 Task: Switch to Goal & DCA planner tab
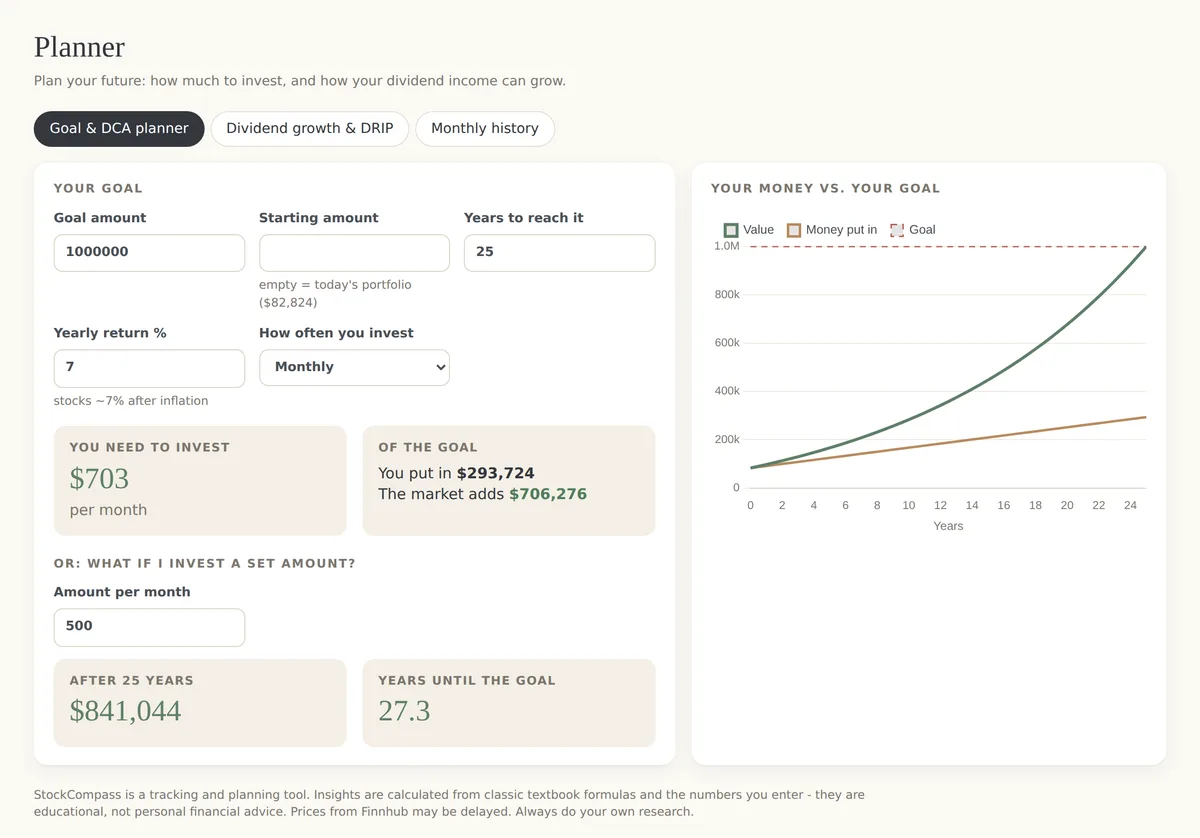(x=119, y=129)
